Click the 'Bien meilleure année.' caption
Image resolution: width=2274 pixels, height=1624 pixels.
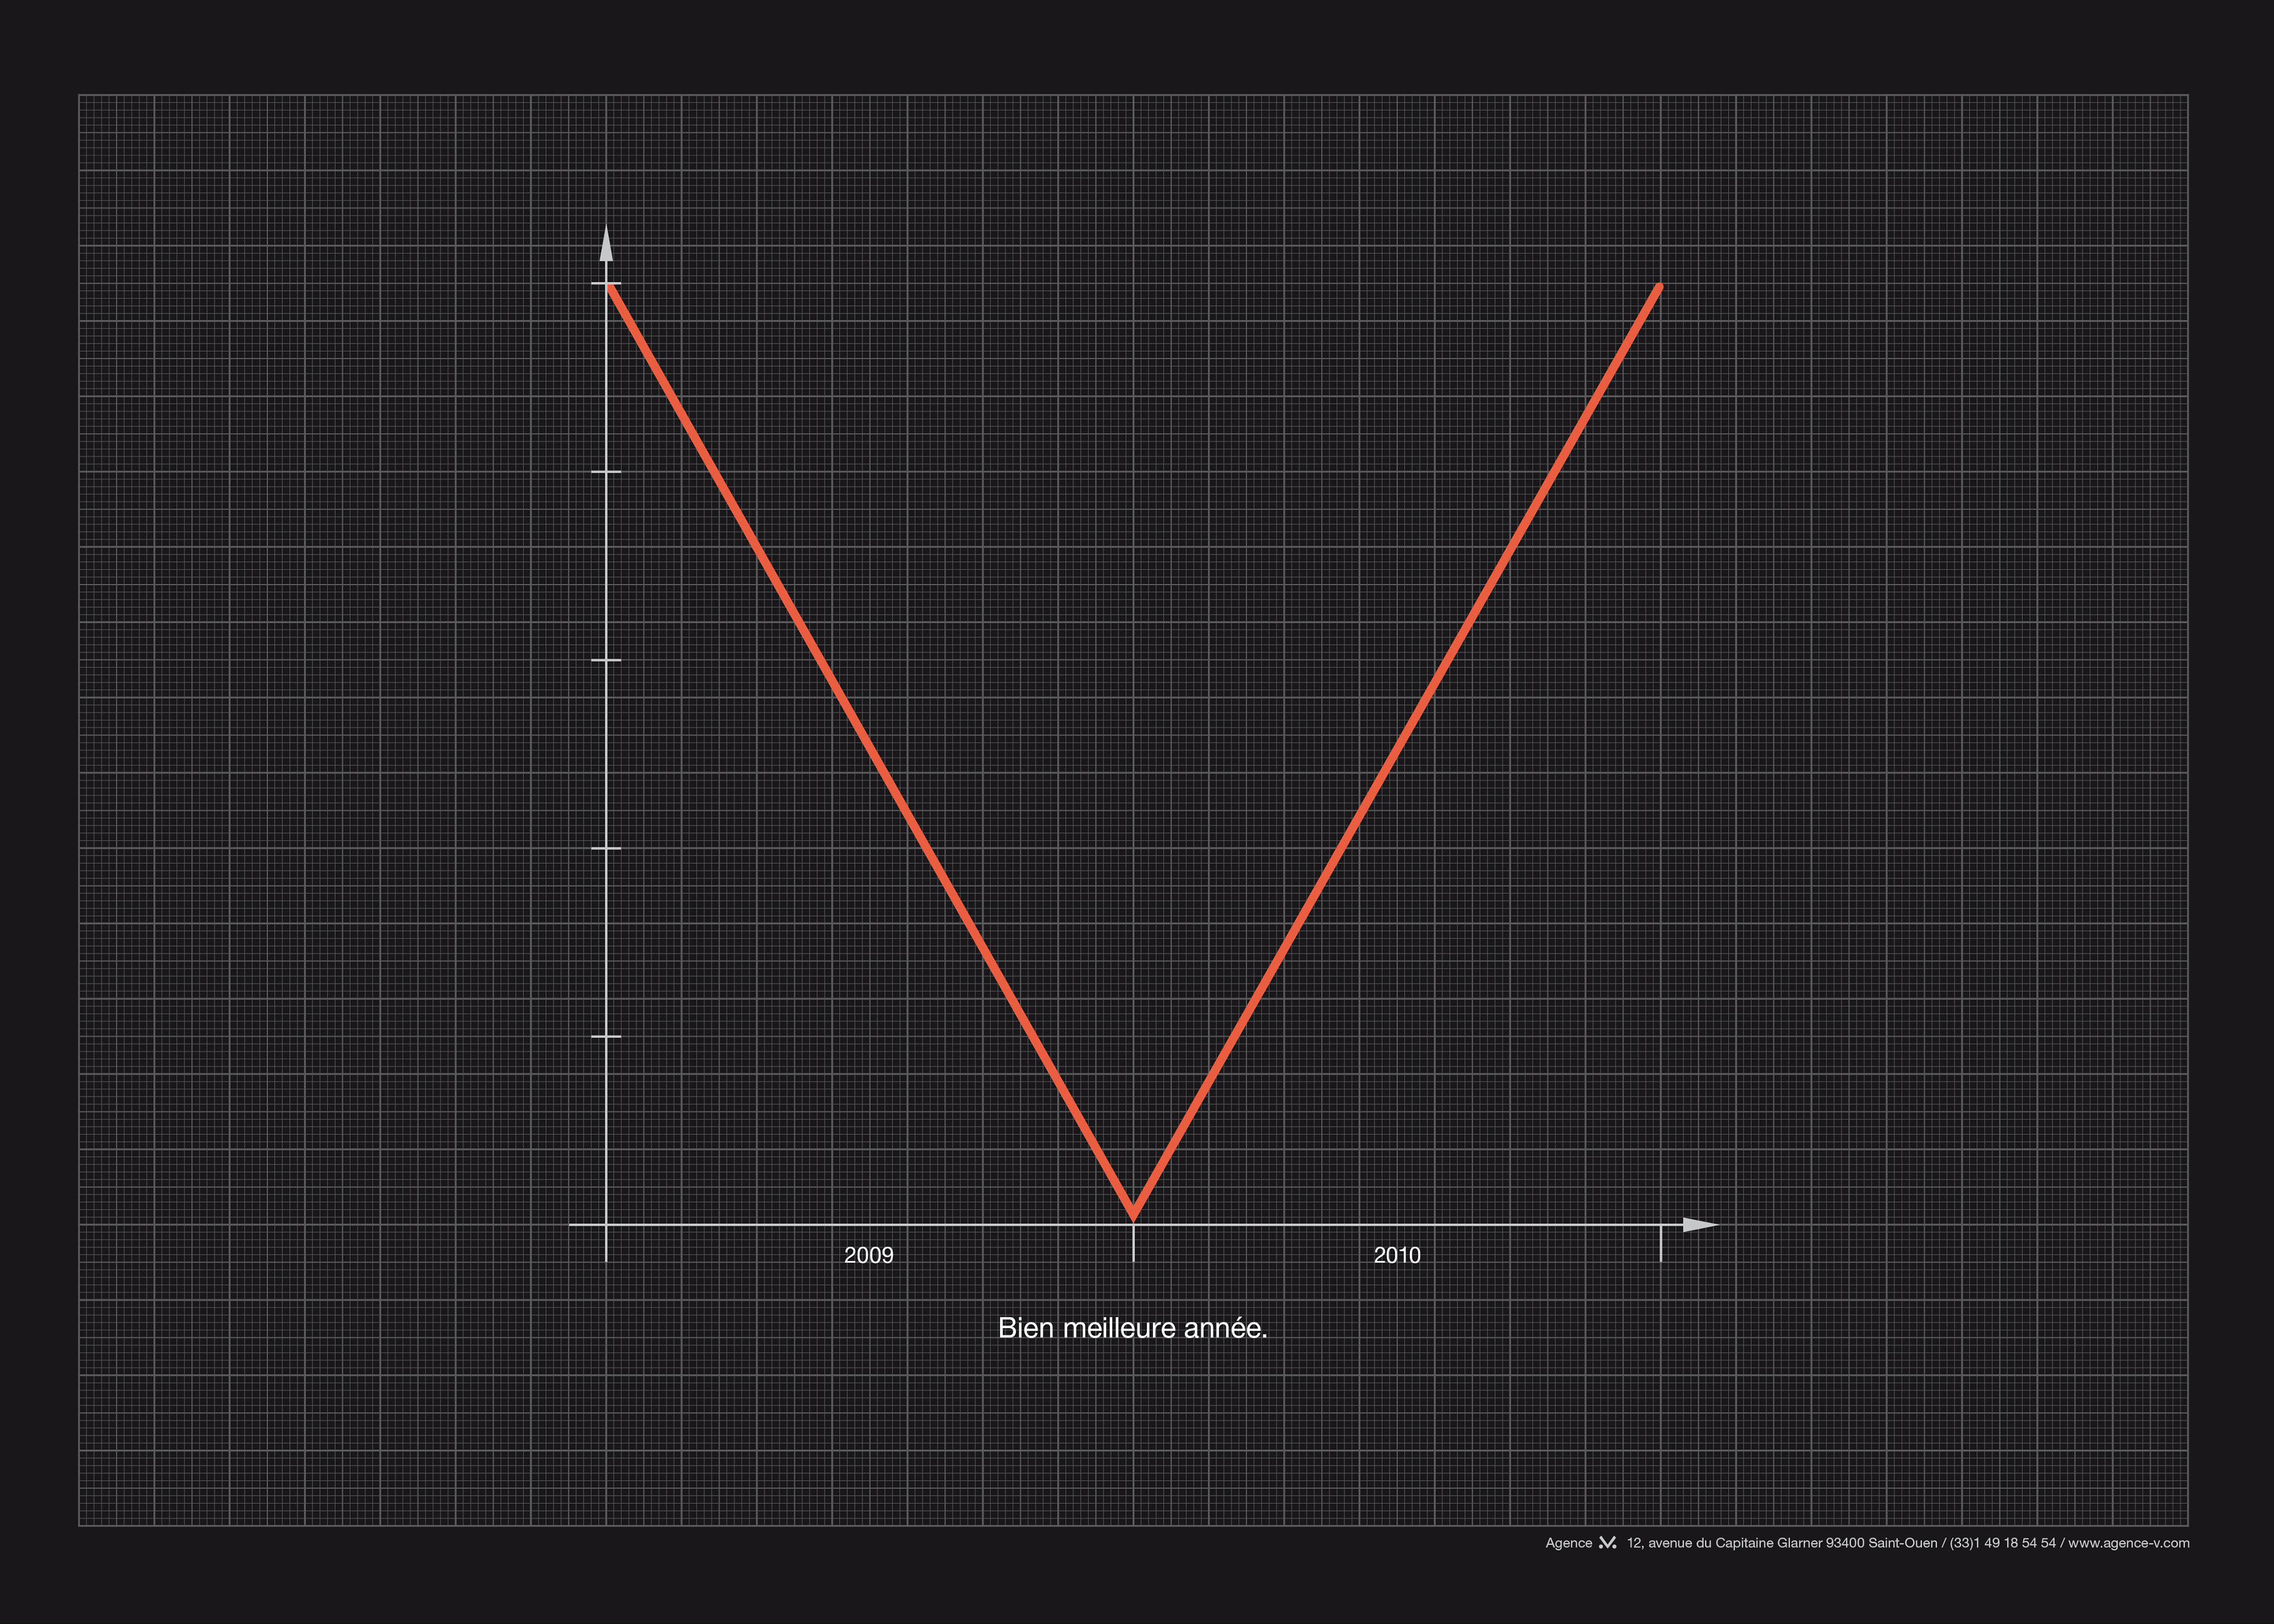pos(1132,1328)
